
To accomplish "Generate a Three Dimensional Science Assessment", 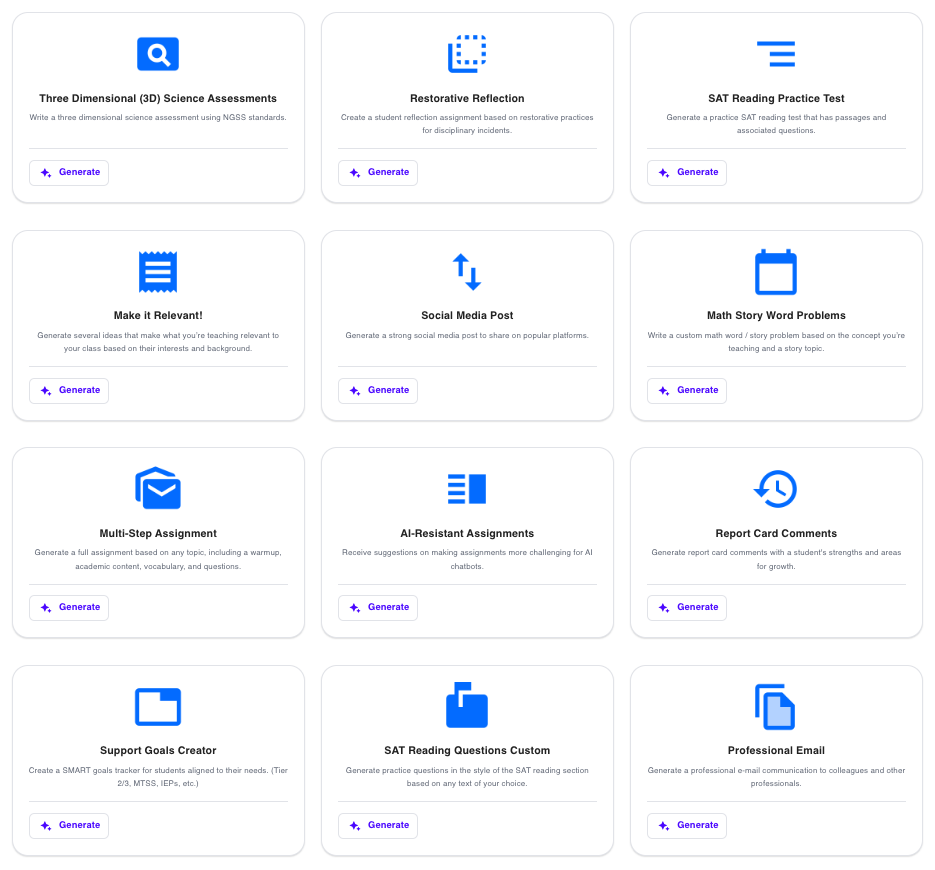I will click(x=69, y=172).
